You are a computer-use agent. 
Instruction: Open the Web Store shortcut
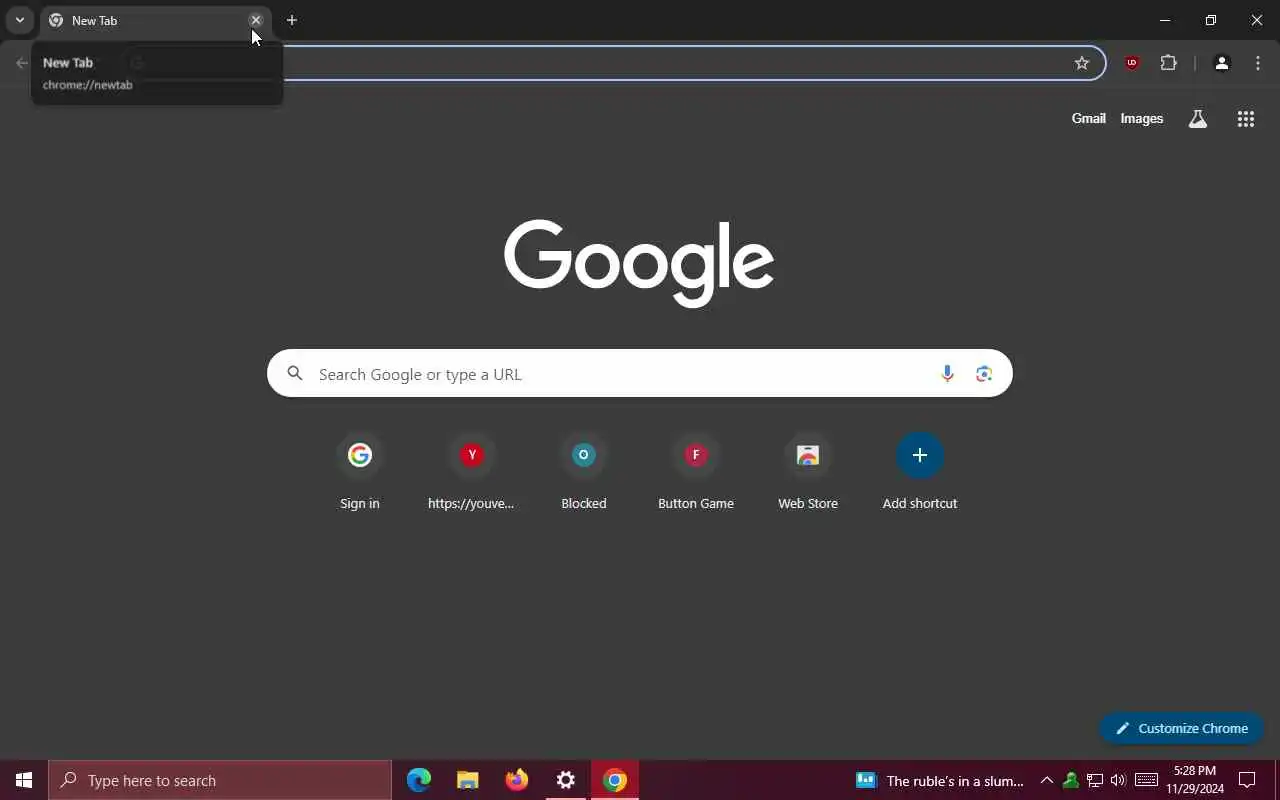point(808,472)
